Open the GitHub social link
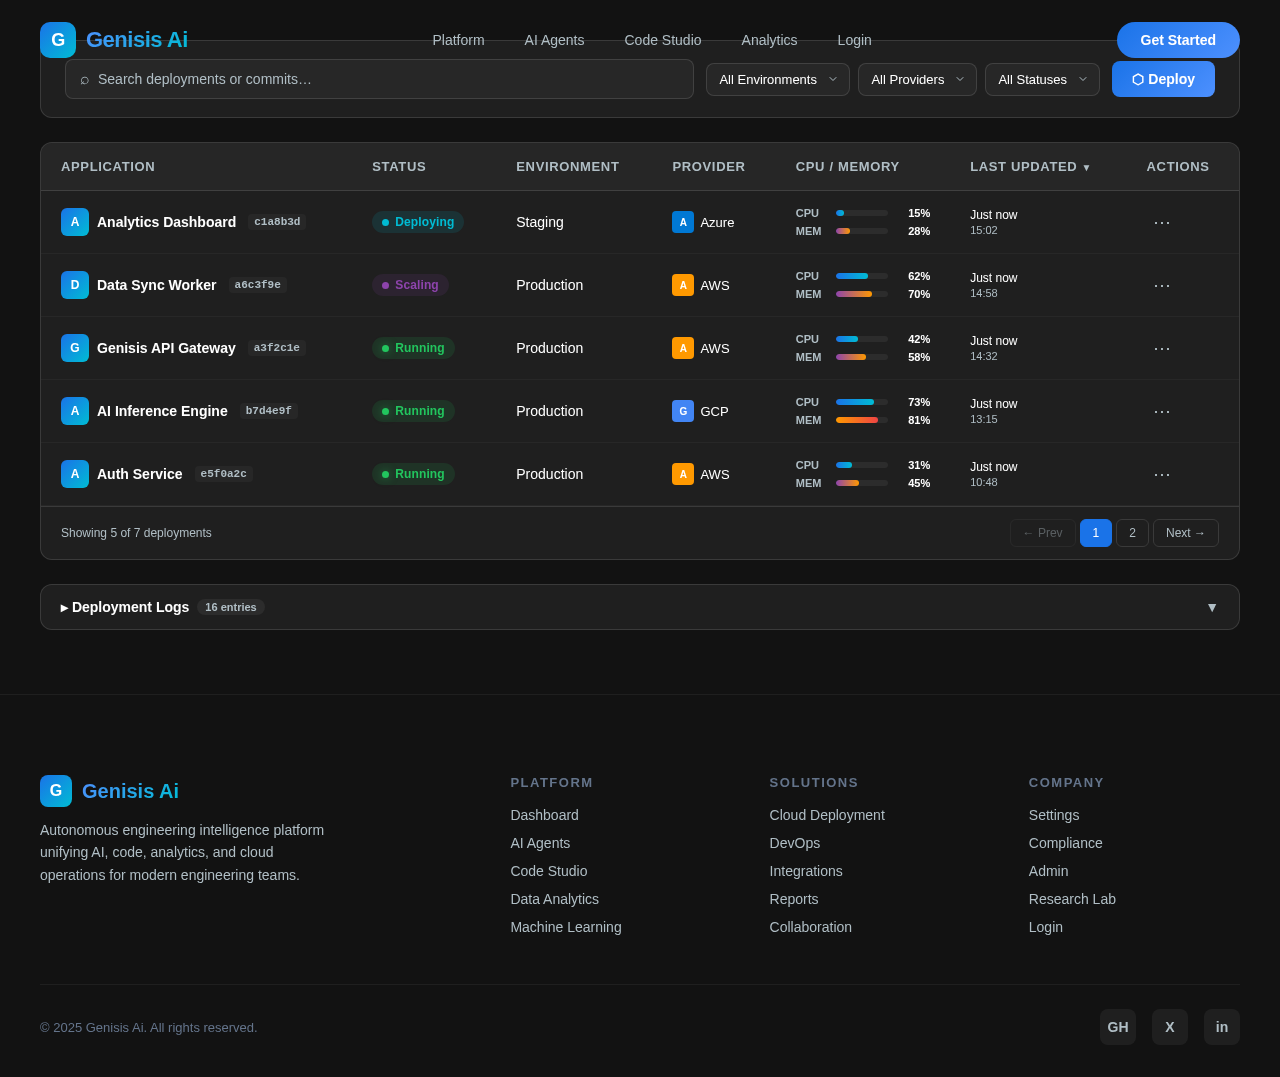Viewport: 1280px width, 1077px height. (1118, 1027)
